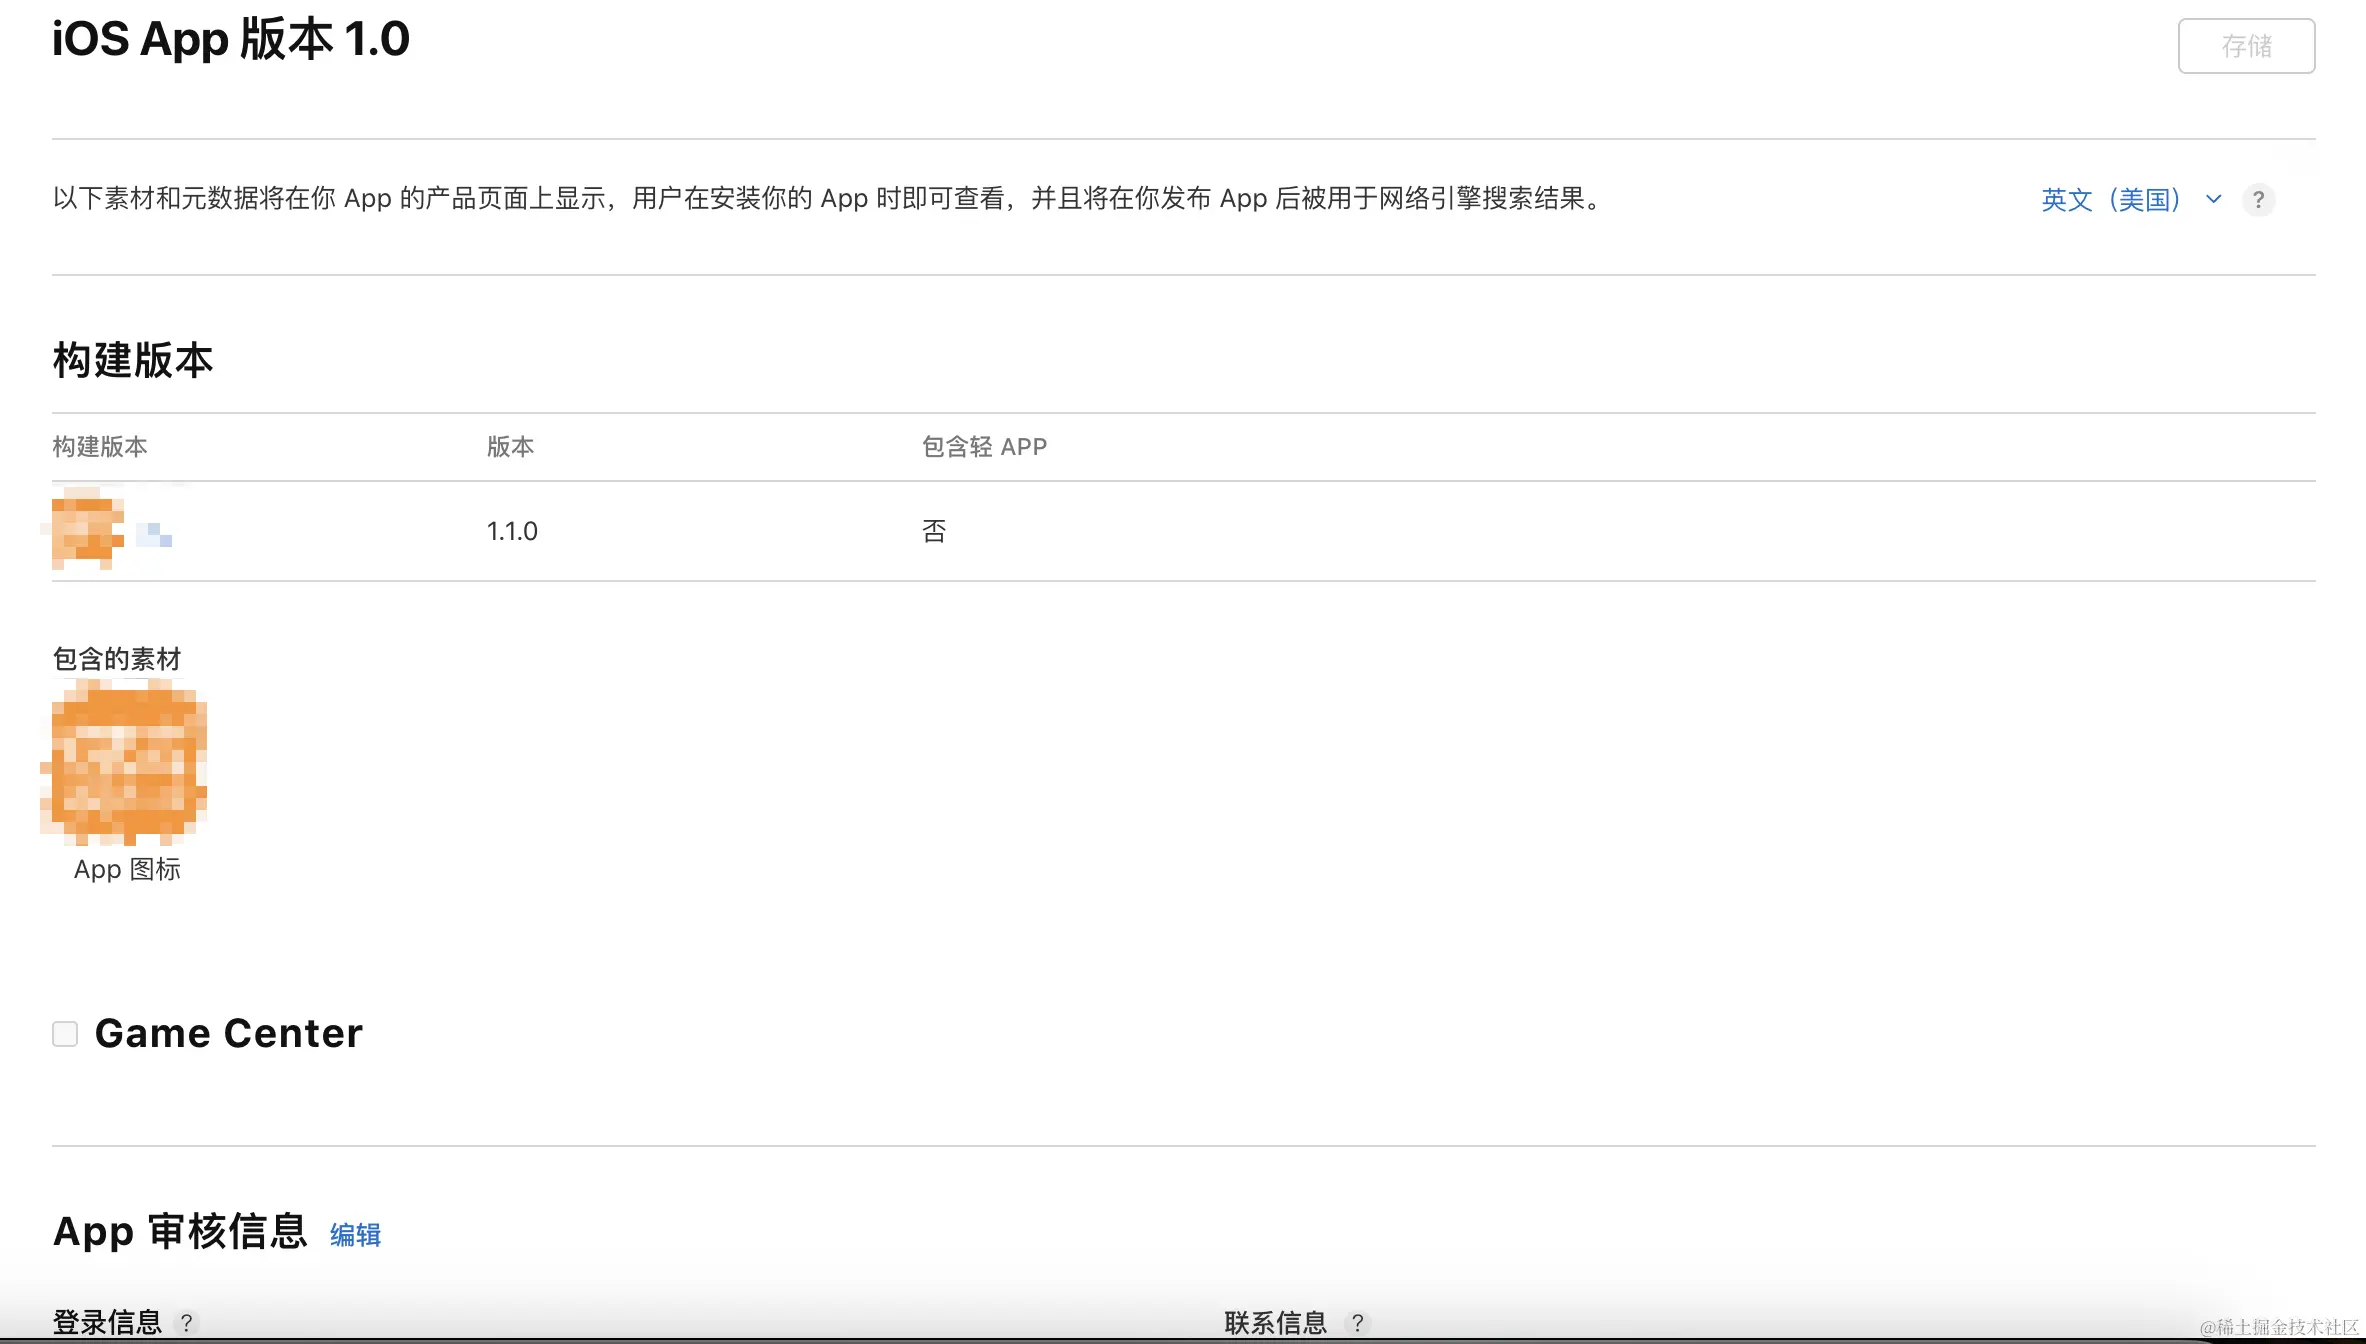Click the 版本 column header
This screenshot has width=2366, height=1344.
tap(510, 447)
